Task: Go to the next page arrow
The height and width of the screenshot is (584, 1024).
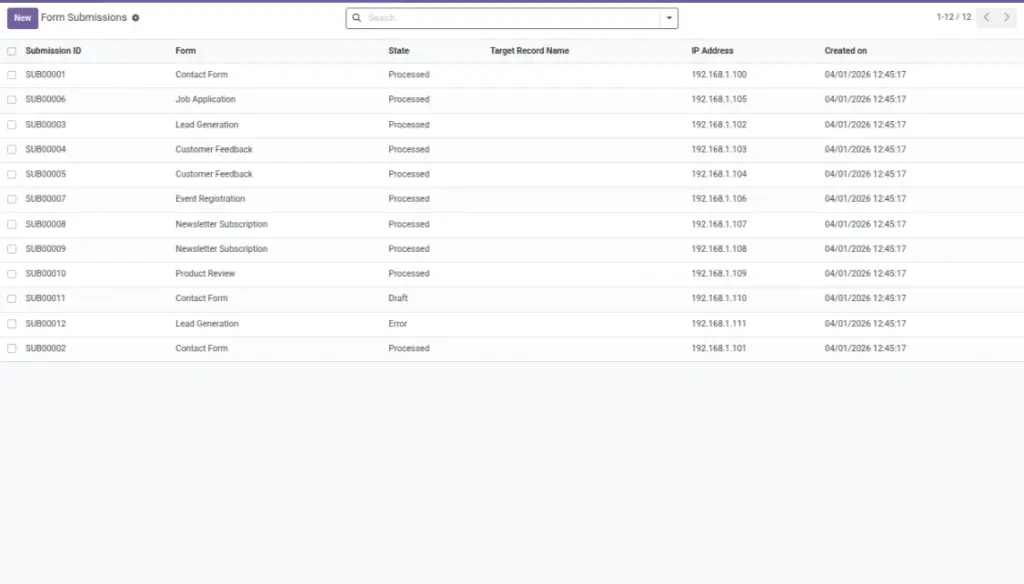Action: click(1006, 17)
